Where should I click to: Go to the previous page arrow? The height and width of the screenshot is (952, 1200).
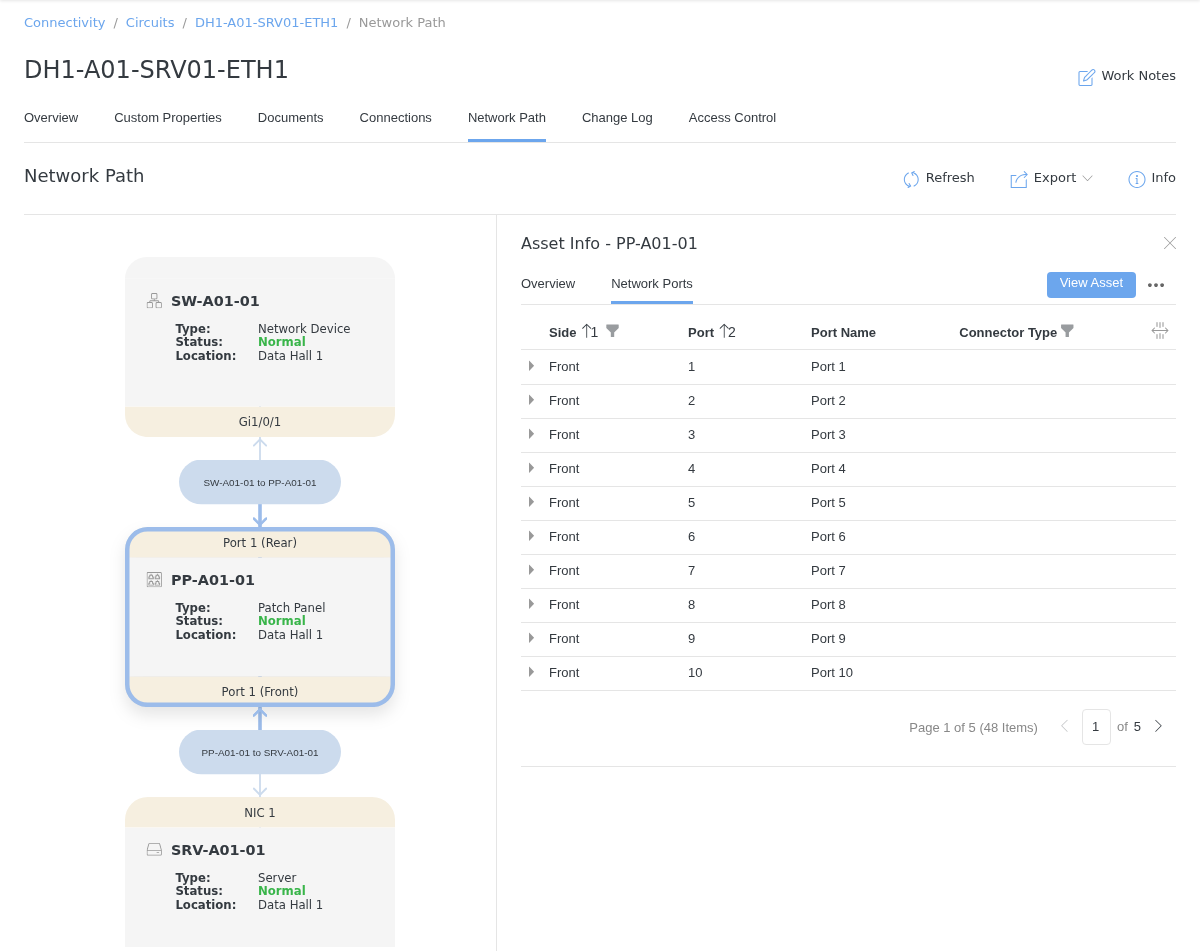click(x=1064, y=727)
